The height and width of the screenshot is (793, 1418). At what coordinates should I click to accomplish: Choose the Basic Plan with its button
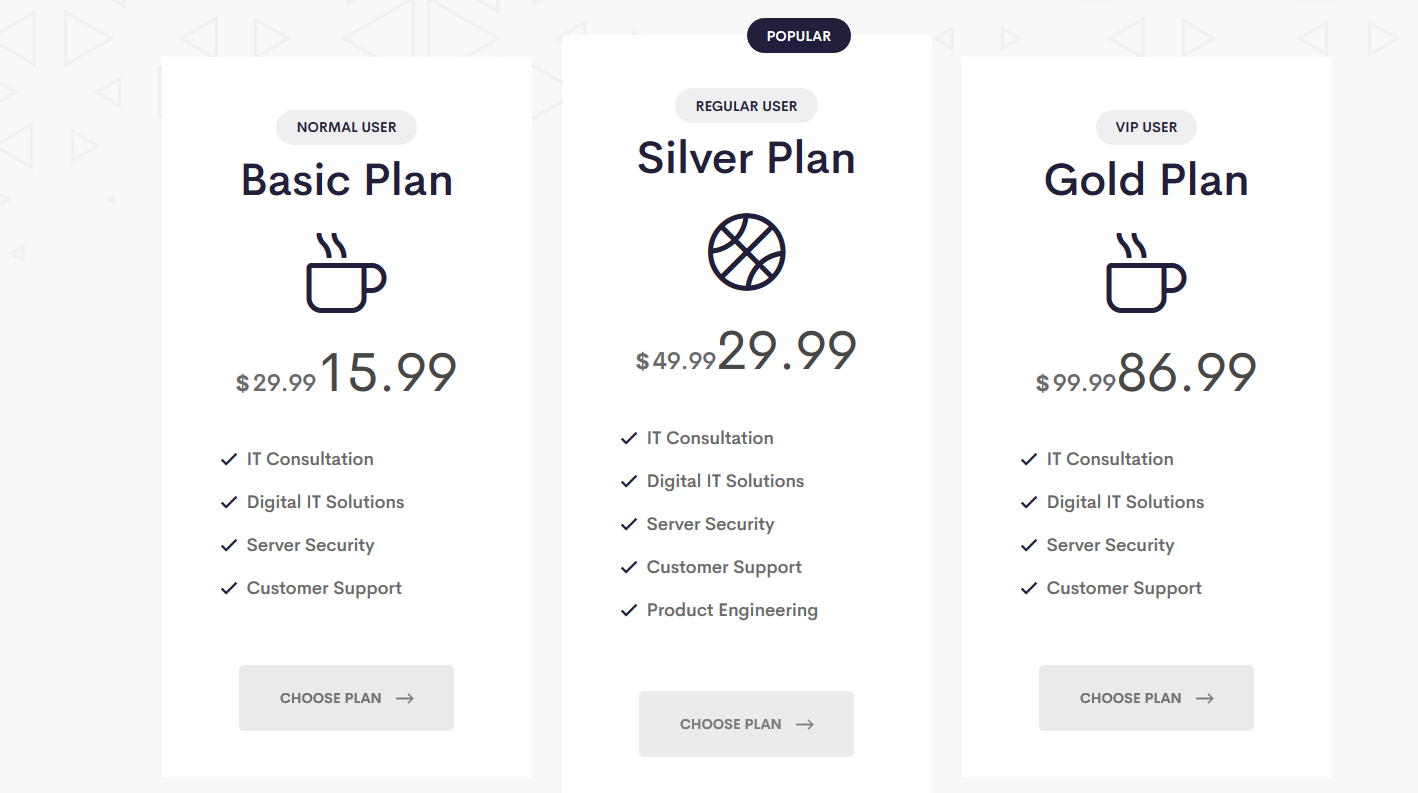tap(346, 698)
